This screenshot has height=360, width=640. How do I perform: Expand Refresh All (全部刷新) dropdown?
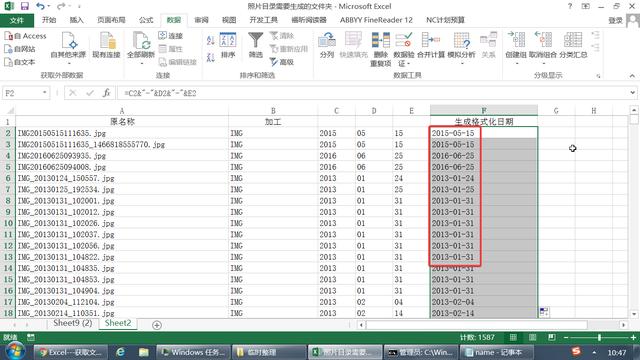click(x=141, y=63)
